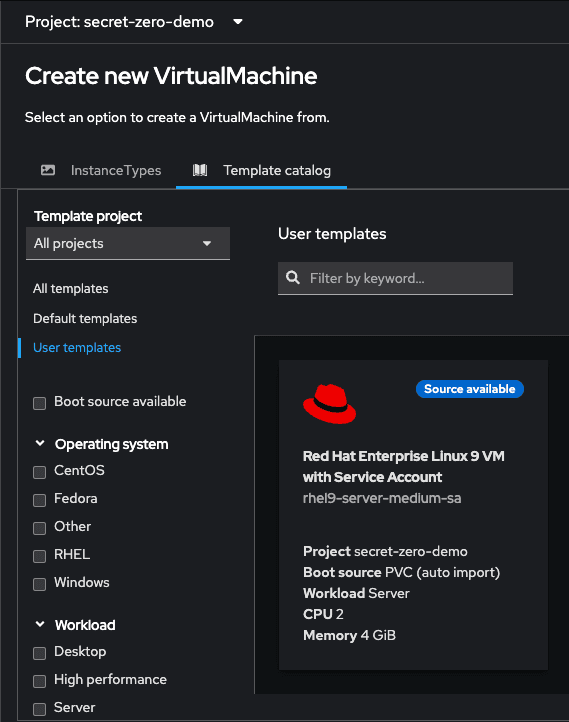
Task: Click Boot source PVC (auto import) text
Action: 401,572
